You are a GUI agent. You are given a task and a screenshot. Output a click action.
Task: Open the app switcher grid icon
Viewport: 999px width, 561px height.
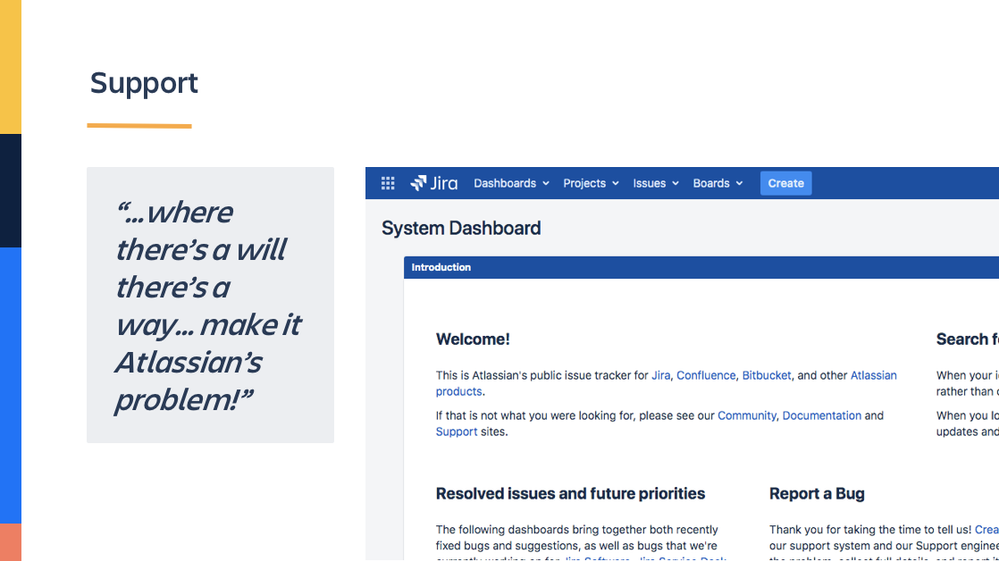coord(387,183)
